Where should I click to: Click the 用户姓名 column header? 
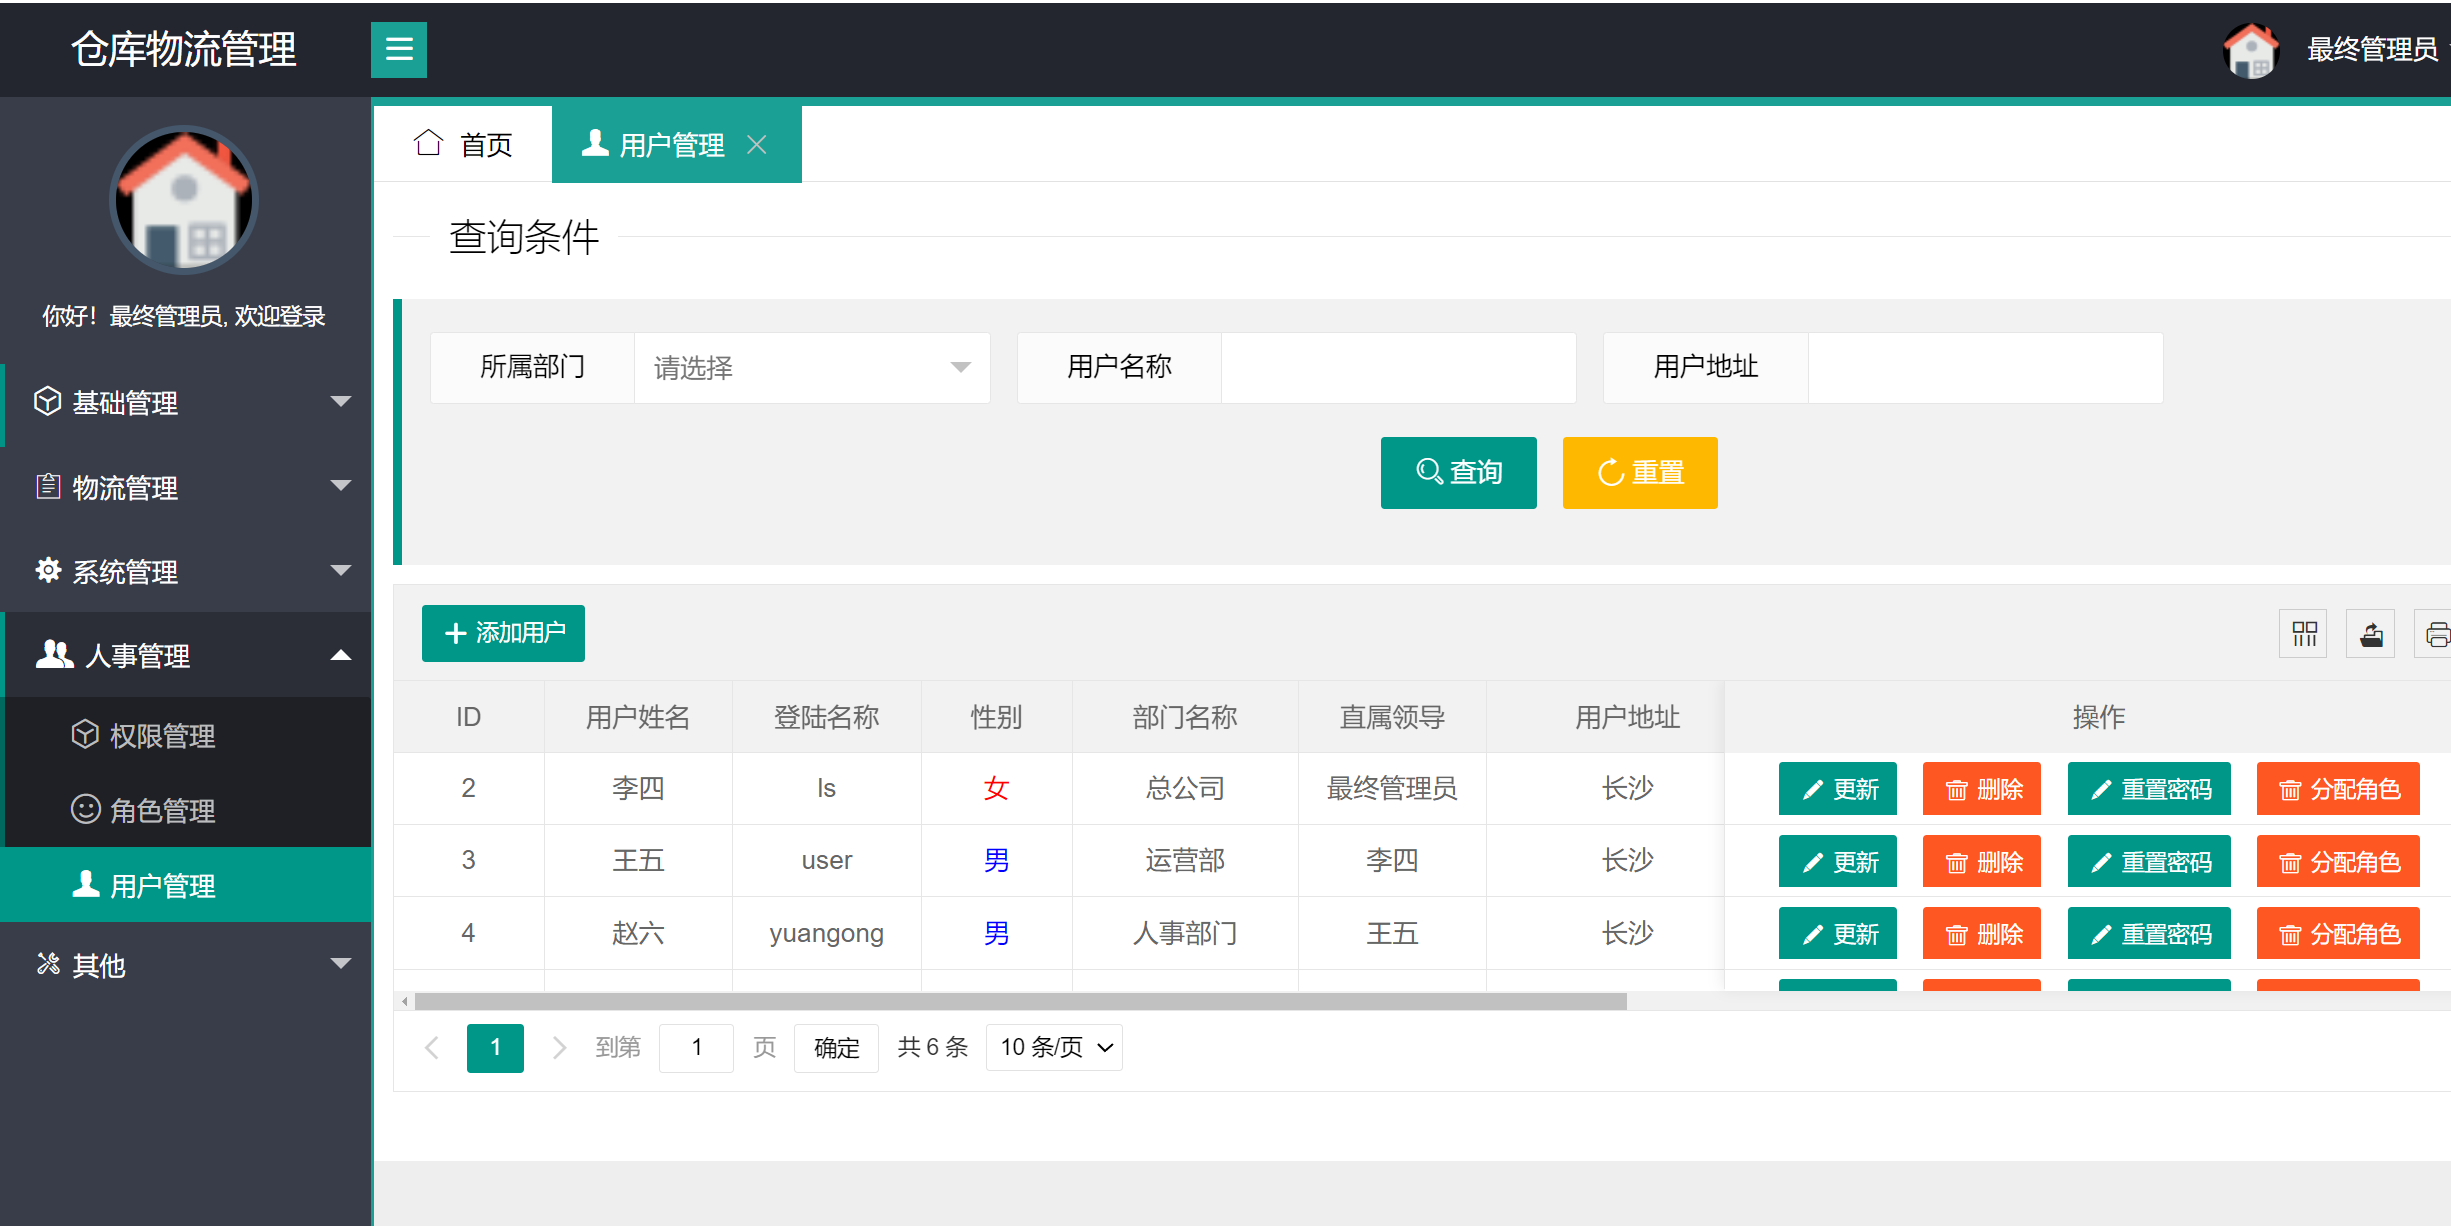pyautogui.click(x=638, y=717)
